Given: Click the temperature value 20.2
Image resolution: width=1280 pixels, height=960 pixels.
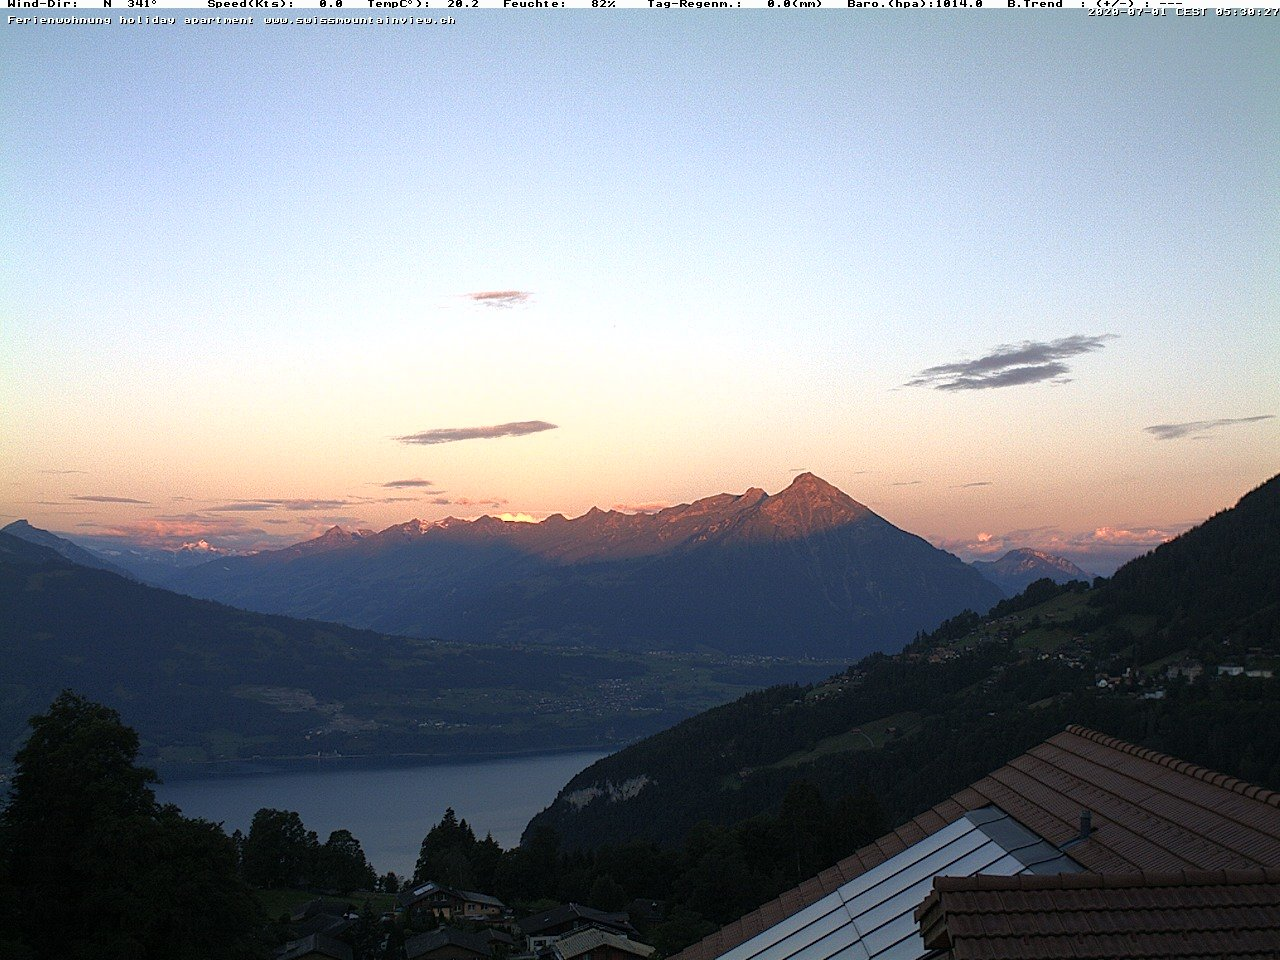Looking at the screenshot, I should pos(463,4).
